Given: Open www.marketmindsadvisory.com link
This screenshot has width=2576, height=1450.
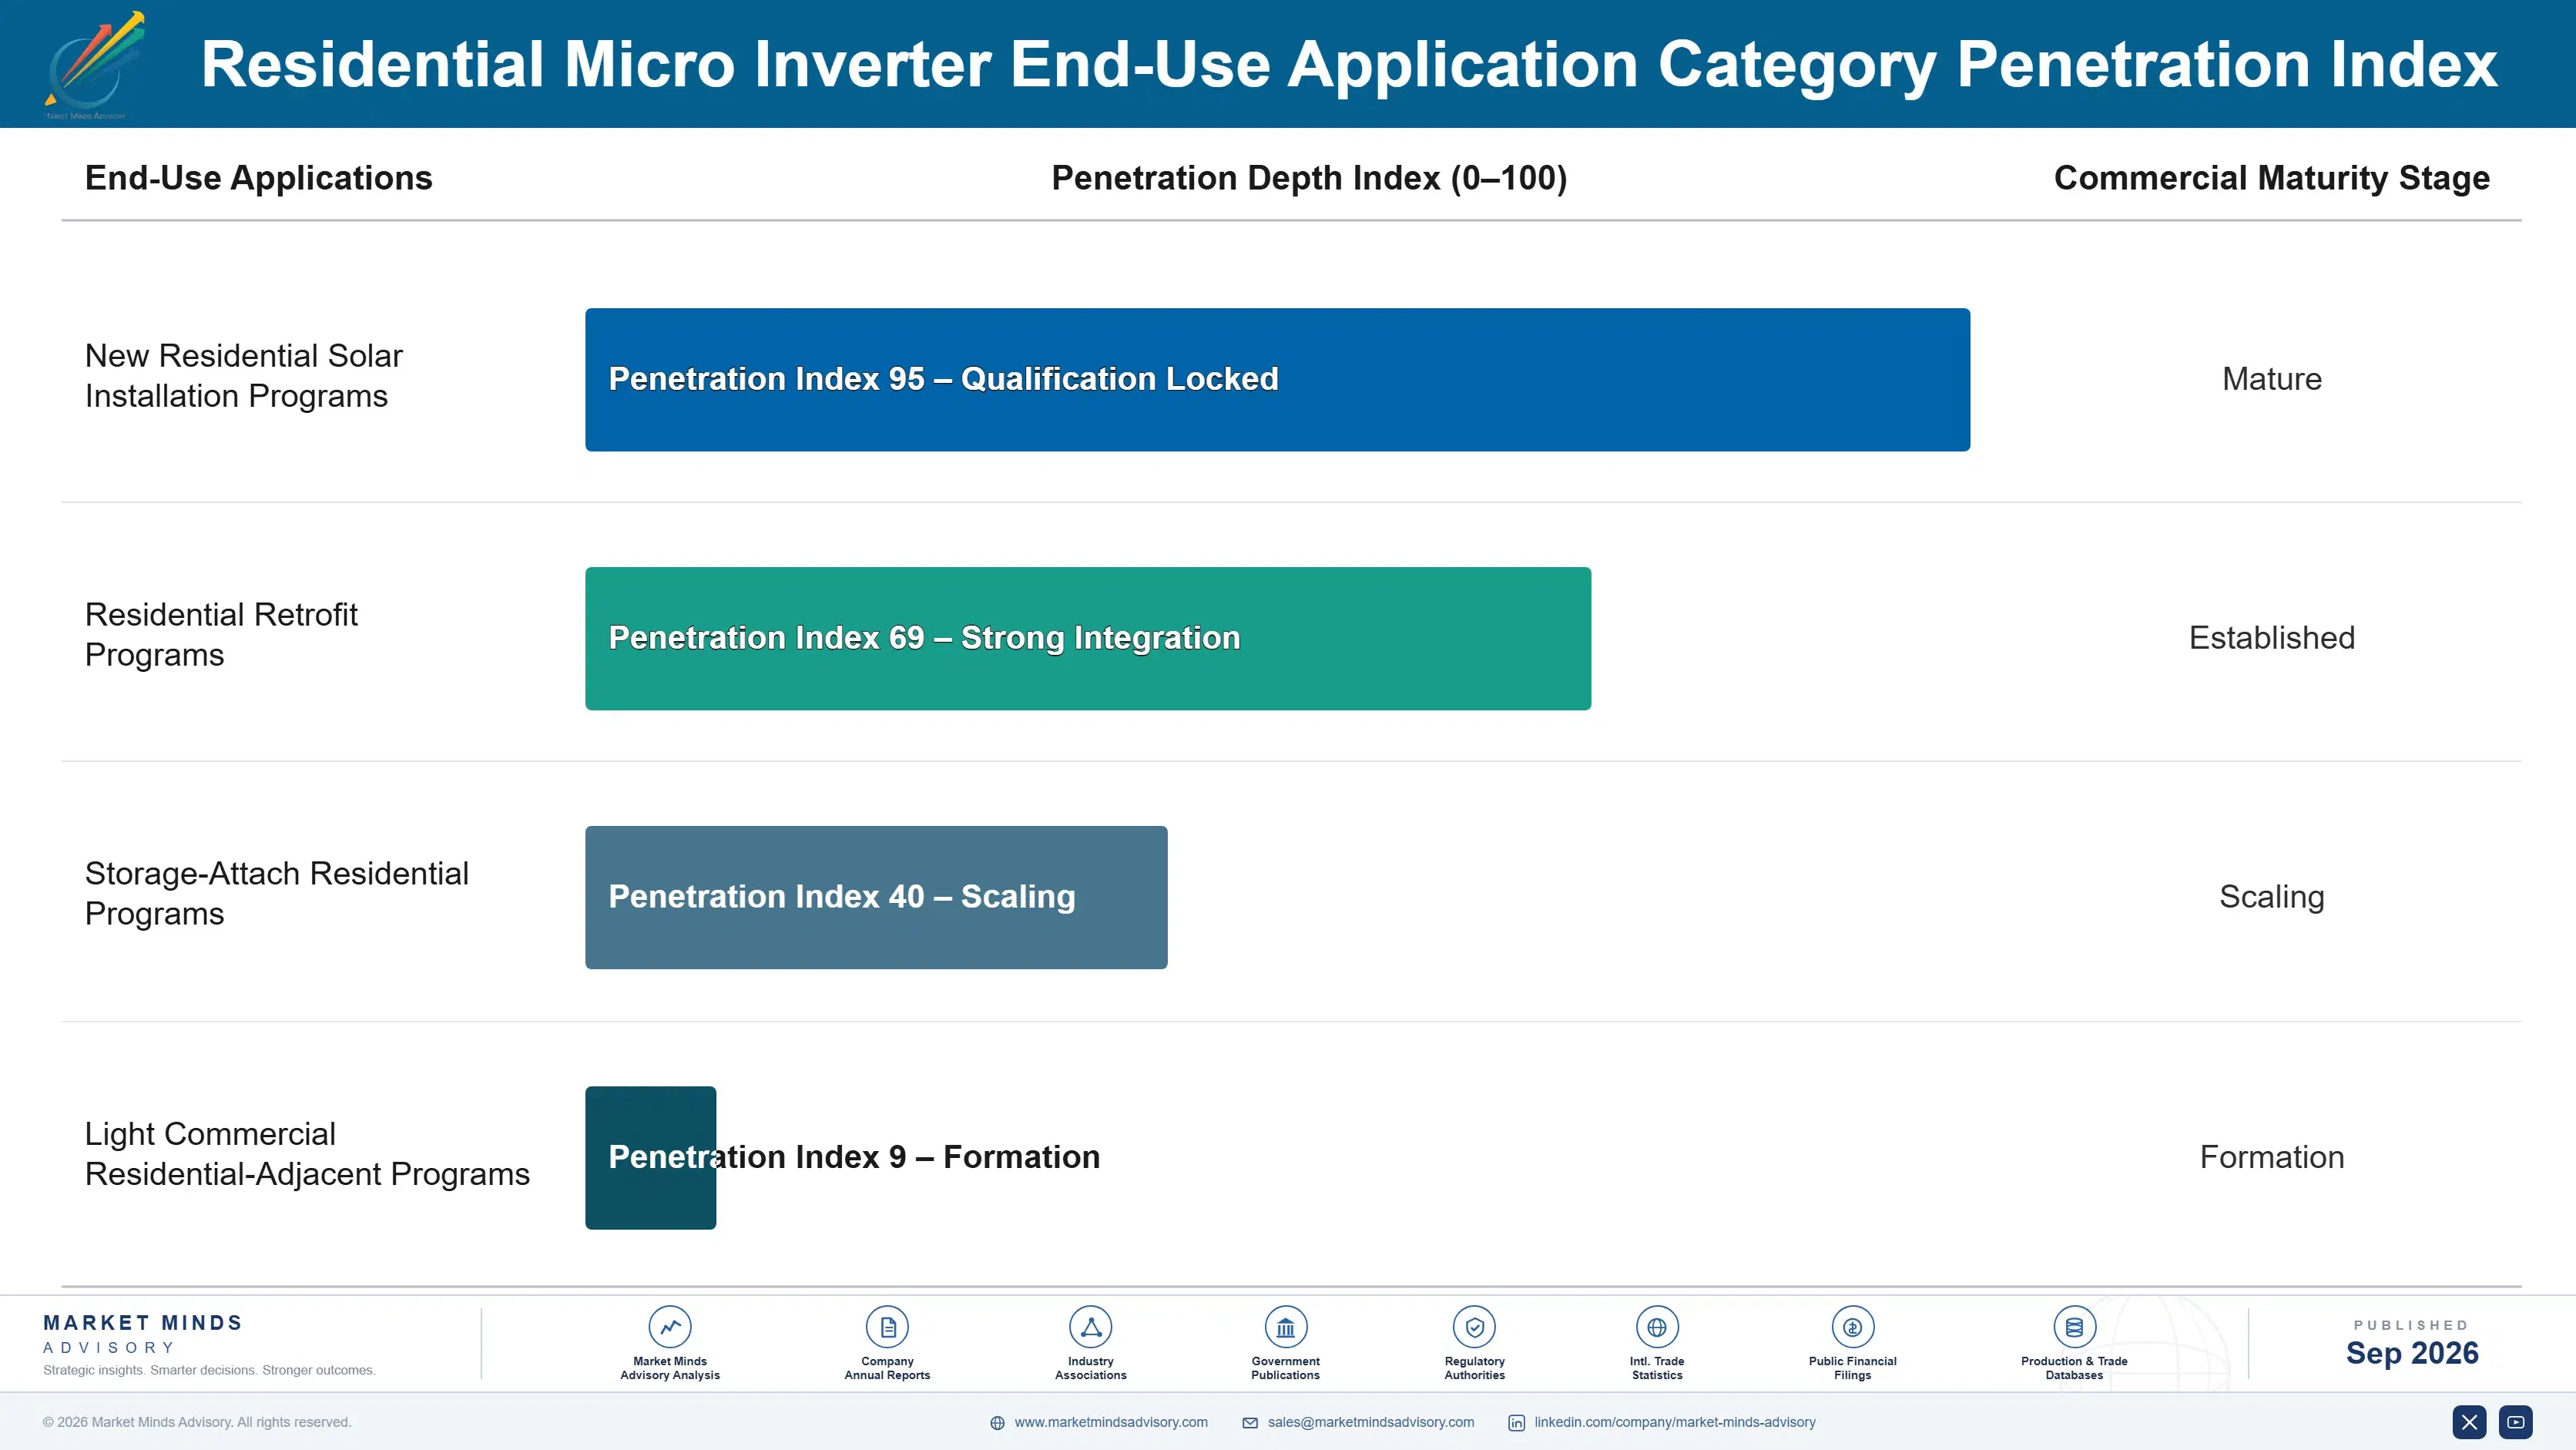Looking at the screenshot, I should [1110, 1422].
